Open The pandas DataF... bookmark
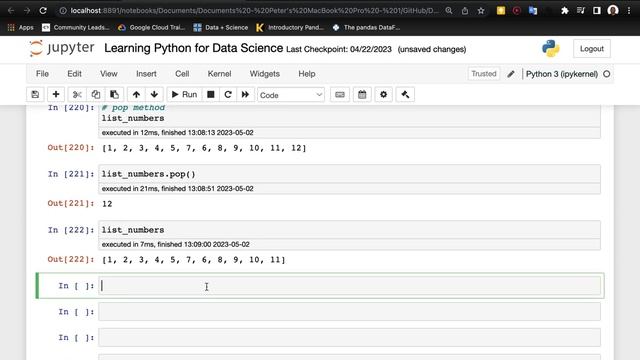 [x=366, y=27]
